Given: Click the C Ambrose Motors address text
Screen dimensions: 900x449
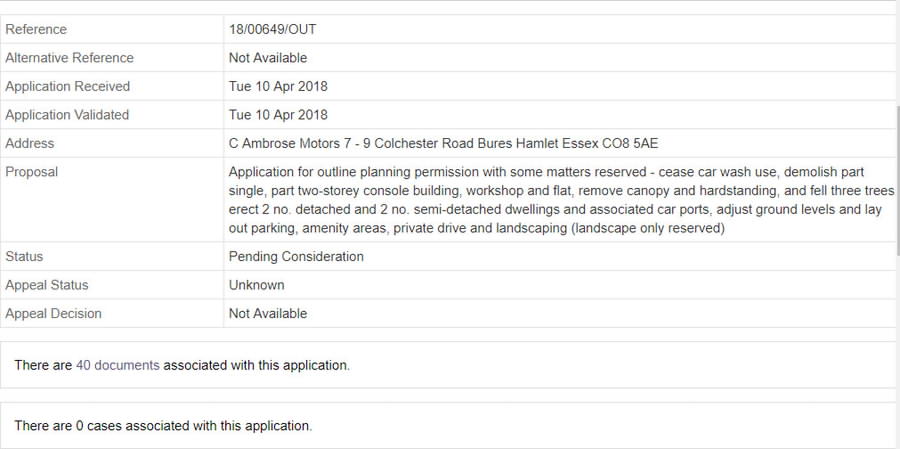Looking at the screenshot, I should coord(444,144).
